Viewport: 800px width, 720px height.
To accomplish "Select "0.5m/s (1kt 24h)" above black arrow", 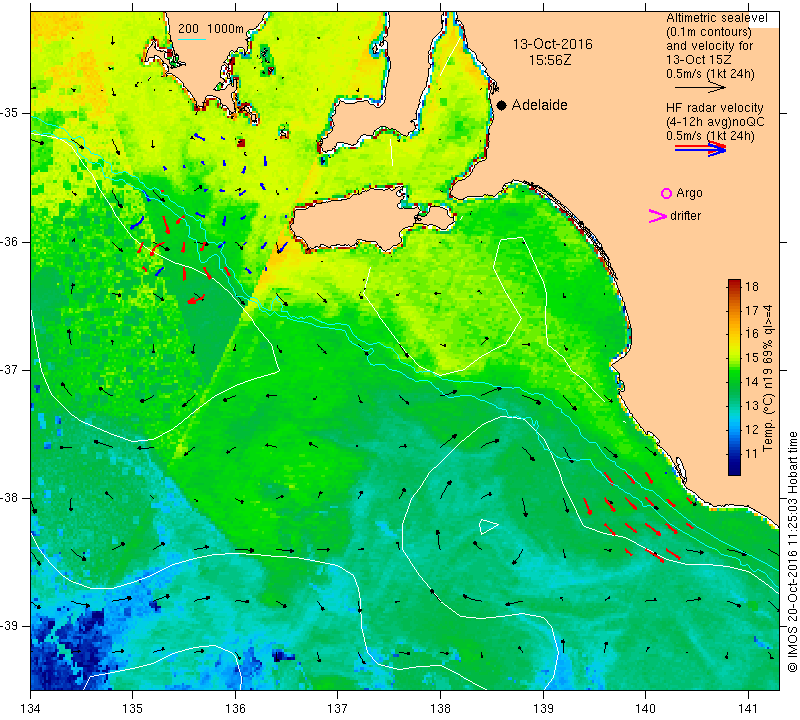I will pyautogui.click(x=710, y=74).
